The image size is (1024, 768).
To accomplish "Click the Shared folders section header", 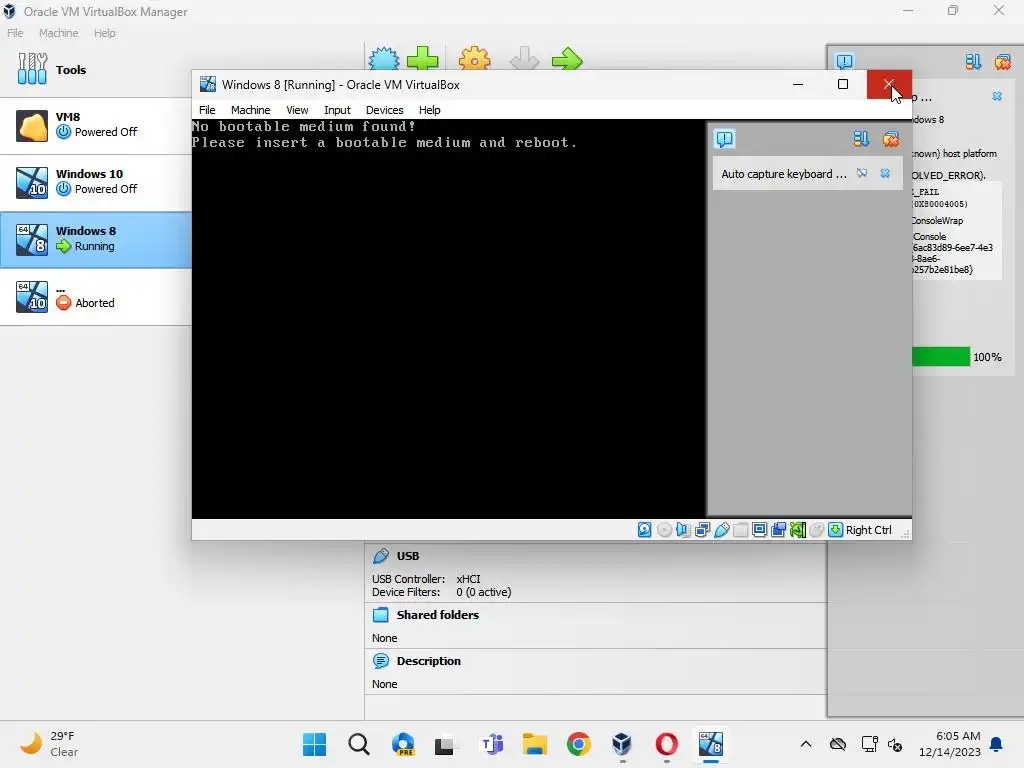I will [438, 615].
